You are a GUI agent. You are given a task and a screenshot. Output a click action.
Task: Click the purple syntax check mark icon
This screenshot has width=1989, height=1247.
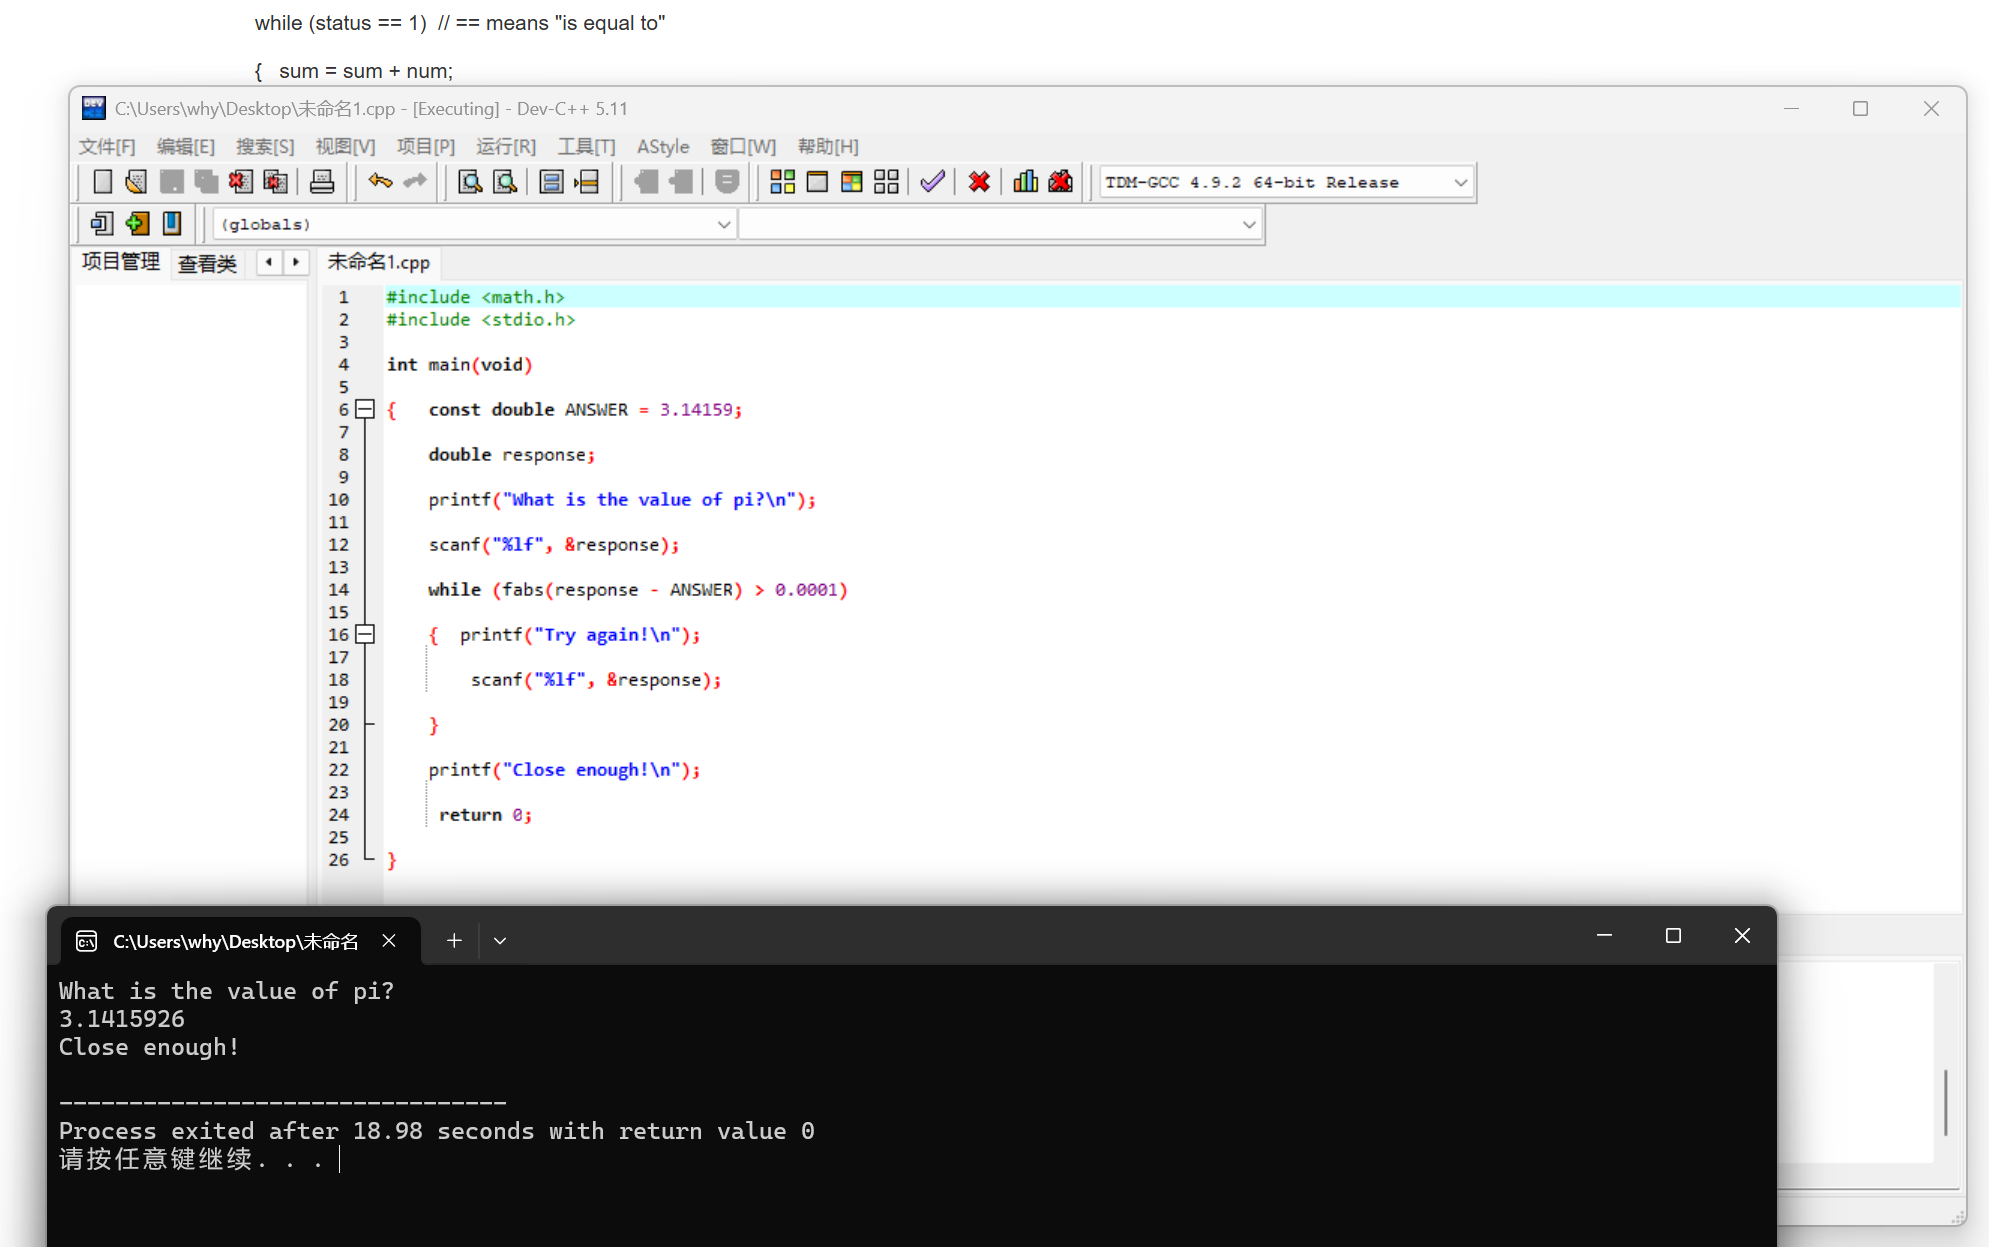pyautogui.click(x=932, y=182)
